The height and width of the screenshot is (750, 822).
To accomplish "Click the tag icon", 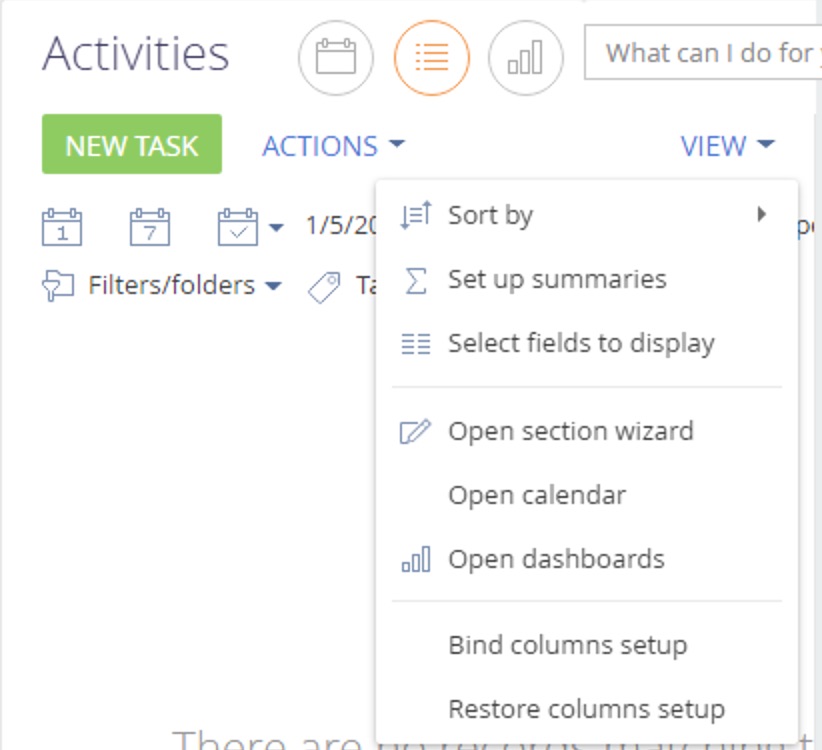I will point(324,287).
